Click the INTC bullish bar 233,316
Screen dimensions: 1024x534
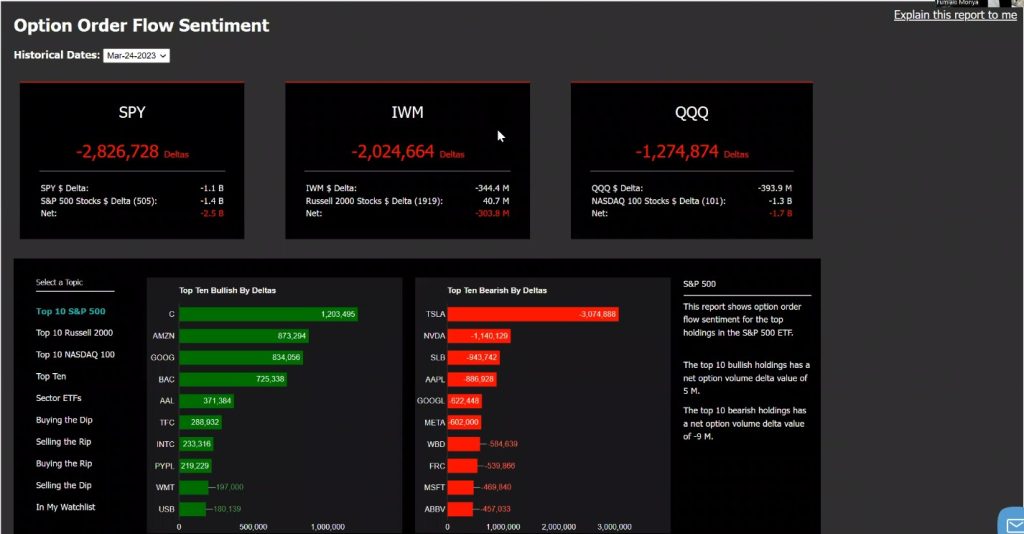click(x=197, y=444)
